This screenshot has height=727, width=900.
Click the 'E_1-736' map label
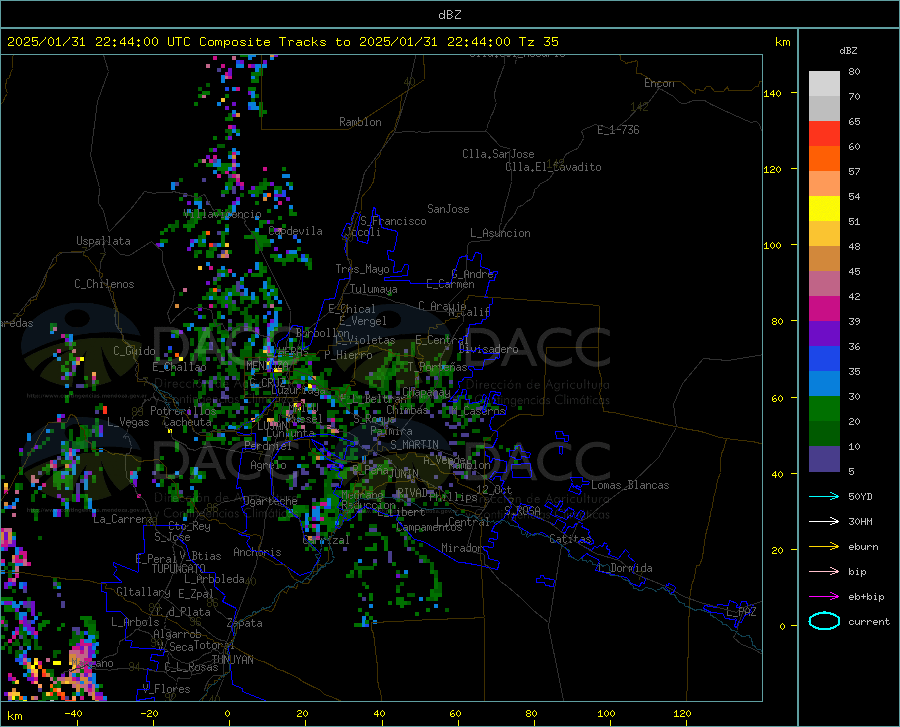(618, 130)
